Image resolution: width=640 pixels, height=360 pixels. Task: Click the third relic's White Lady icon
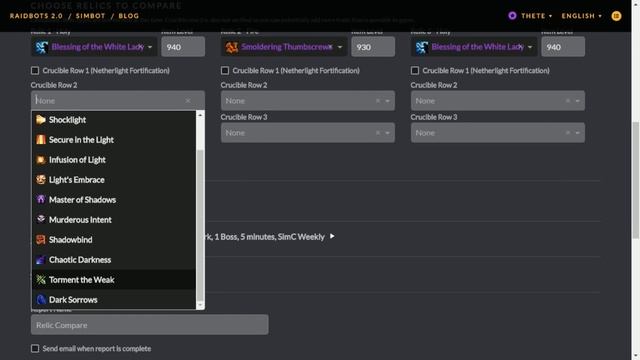pyautogui.click(x=422, y=47)
